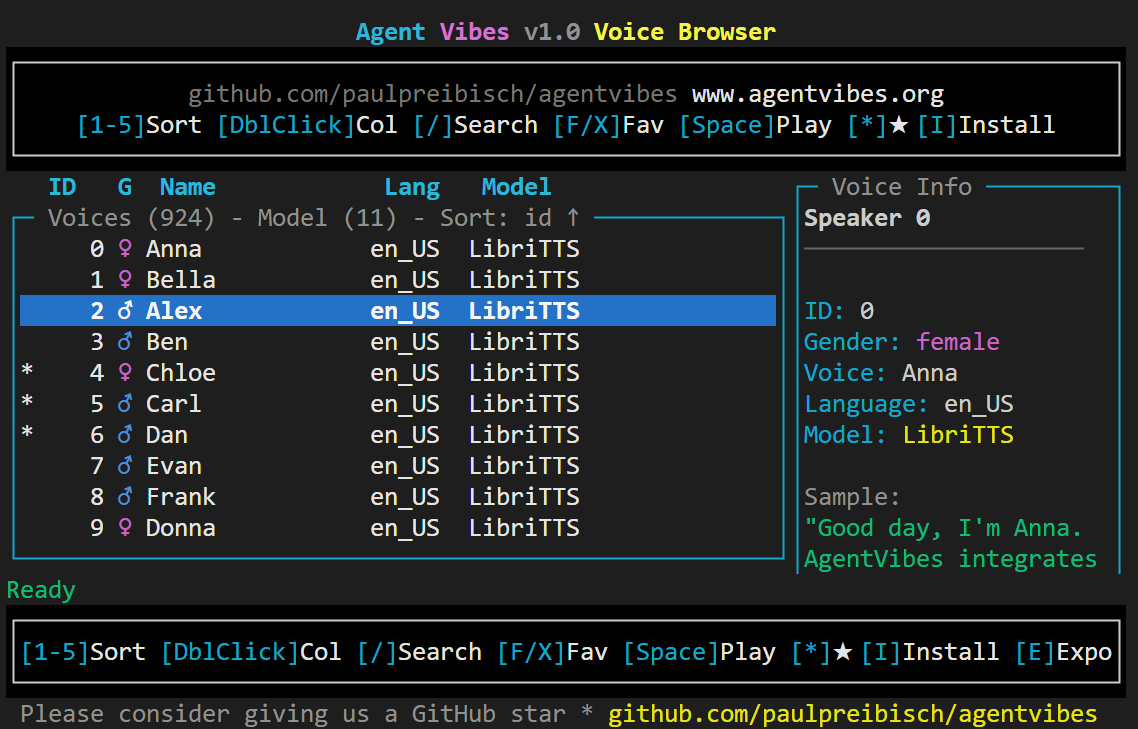Image resolution: width=1138 pixels, height=729 pixels.
Task: Sort by the Name column header
Action: [188, 187]
